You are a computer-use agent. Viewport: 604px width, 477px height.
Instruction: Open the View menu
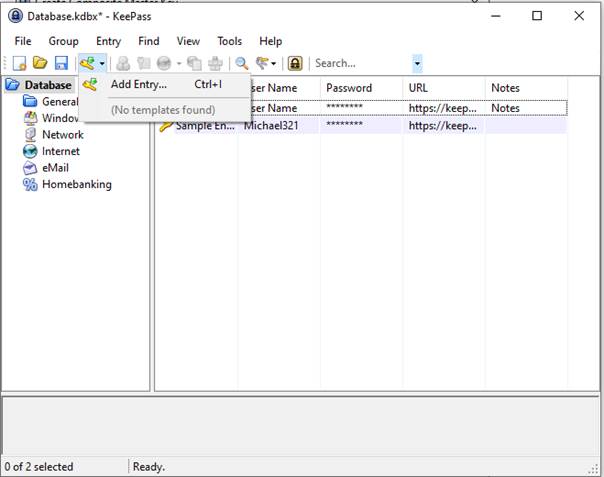click(188, 41)
